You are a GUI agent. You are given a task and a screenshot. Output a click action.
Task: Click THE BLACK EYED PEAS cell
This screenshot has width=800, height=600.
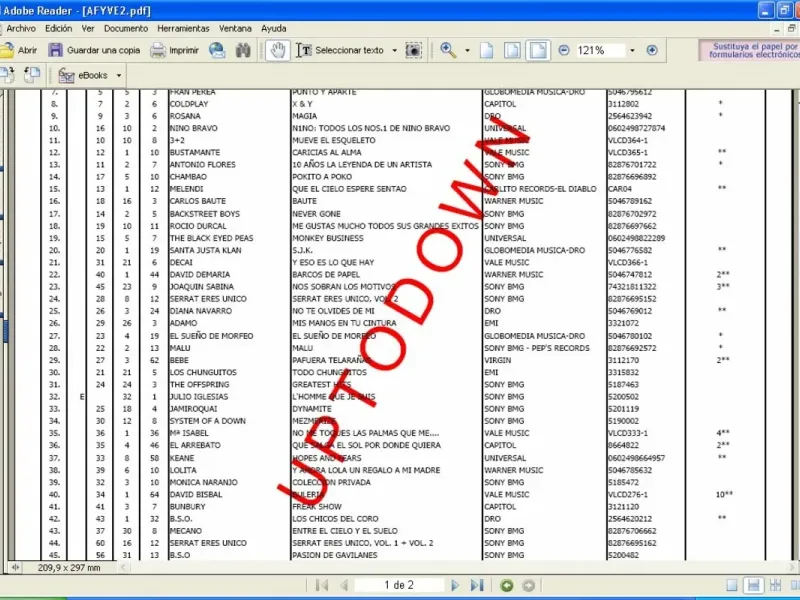pyautogui.click(x=211, y=238)
